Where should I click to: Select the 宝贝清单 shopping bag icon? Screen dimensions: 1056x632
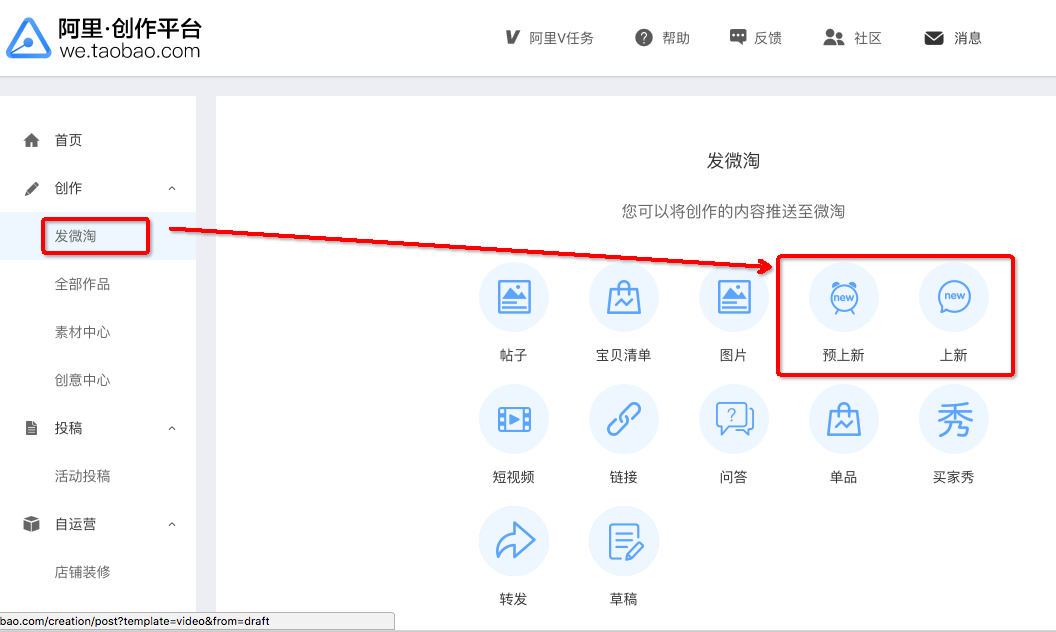pyautogui.click(x=624, y=297)
